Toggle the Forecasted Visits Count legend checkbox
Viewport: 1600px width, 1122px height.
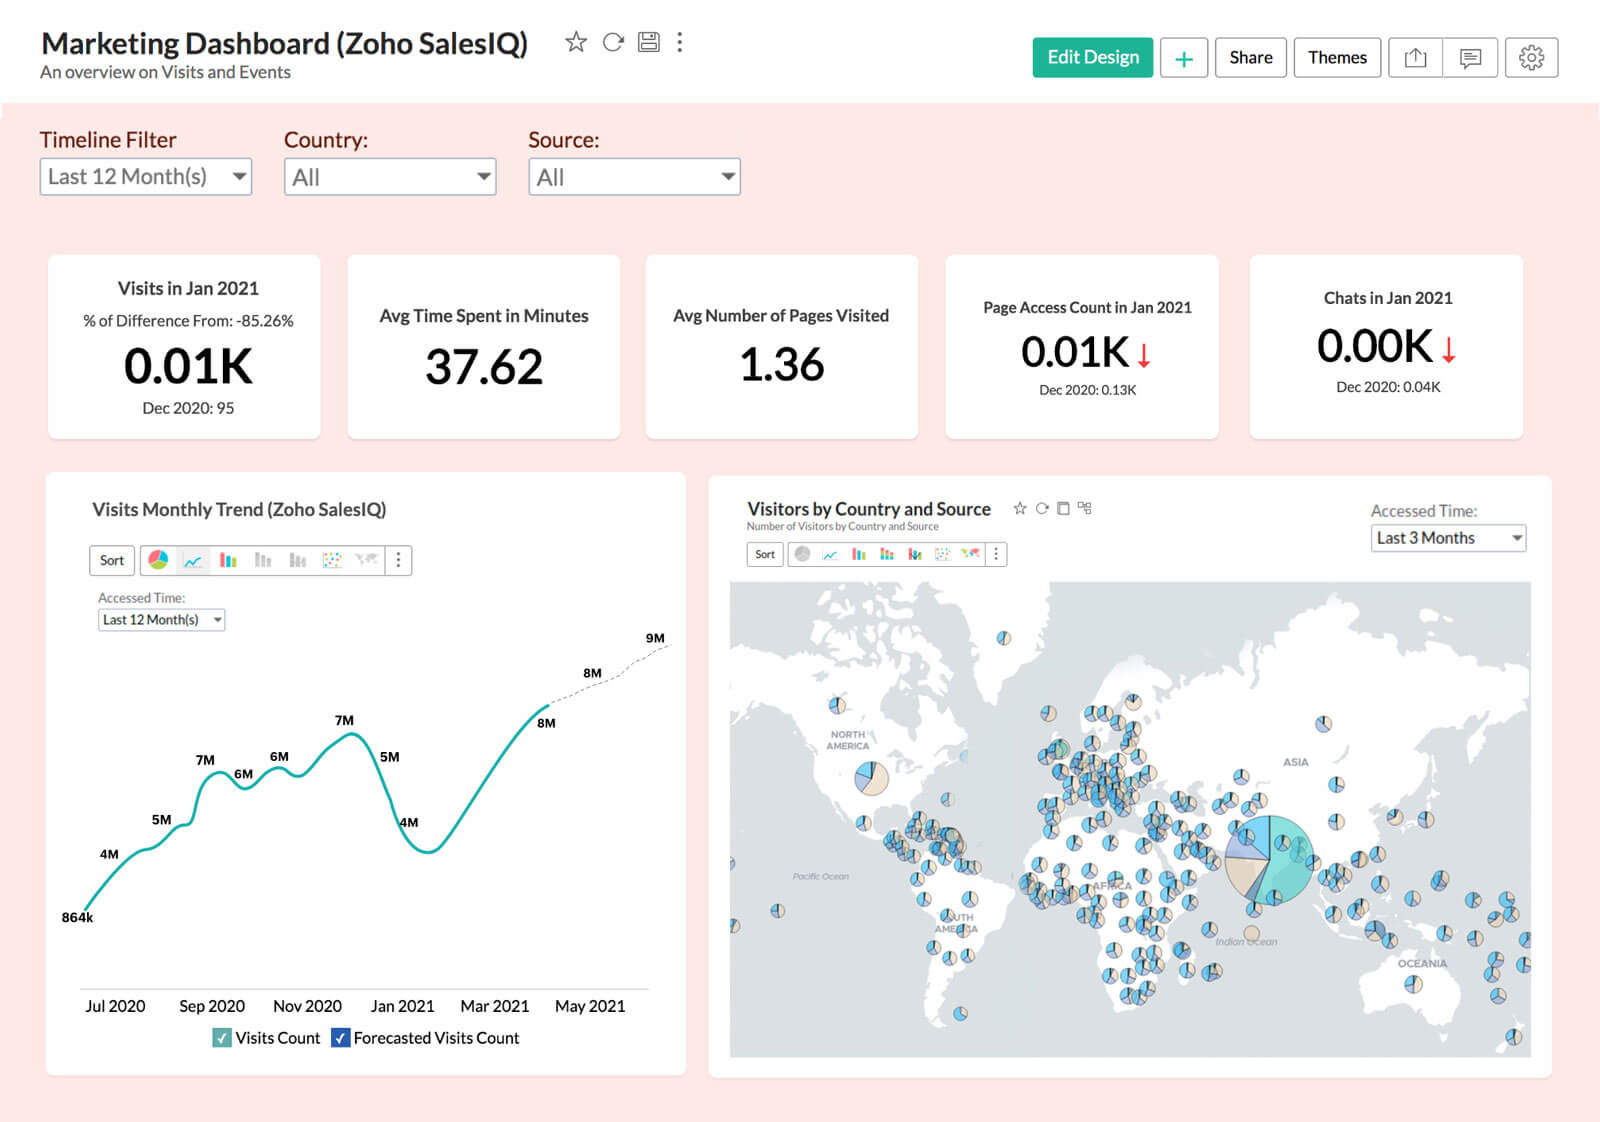pyautogui.click(x=340, y=1038)
